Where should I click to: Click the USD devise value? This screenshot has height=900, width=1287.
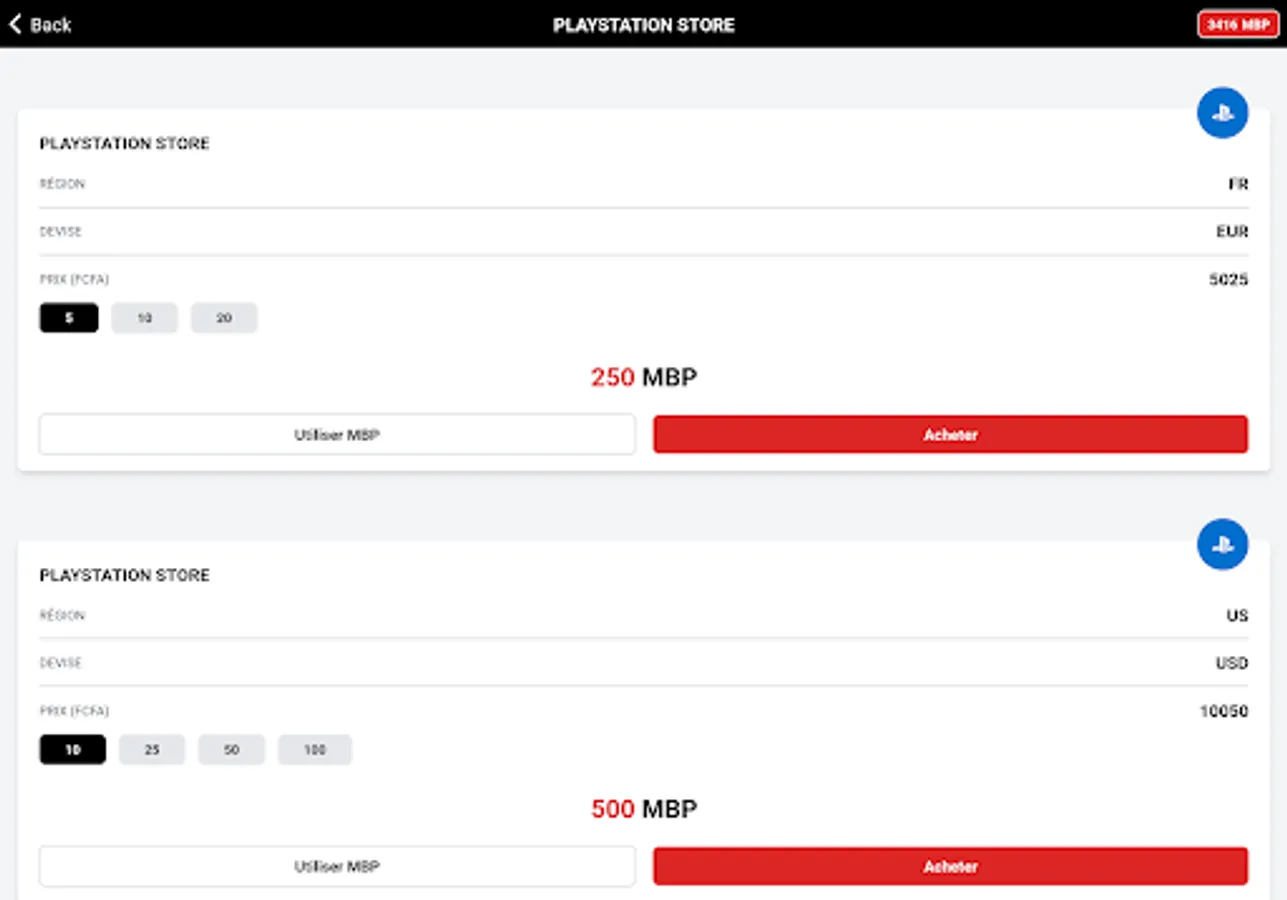click(x=1232, y=663)
